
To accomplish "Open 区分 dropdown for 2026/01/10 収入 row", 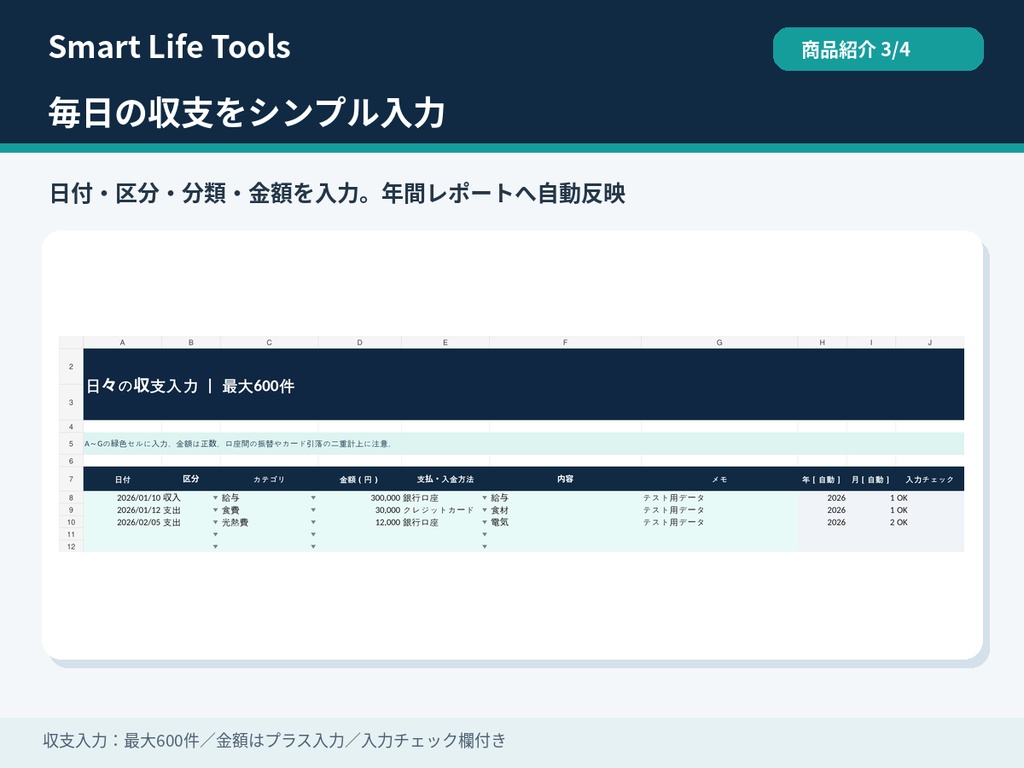I will point(216,498).
